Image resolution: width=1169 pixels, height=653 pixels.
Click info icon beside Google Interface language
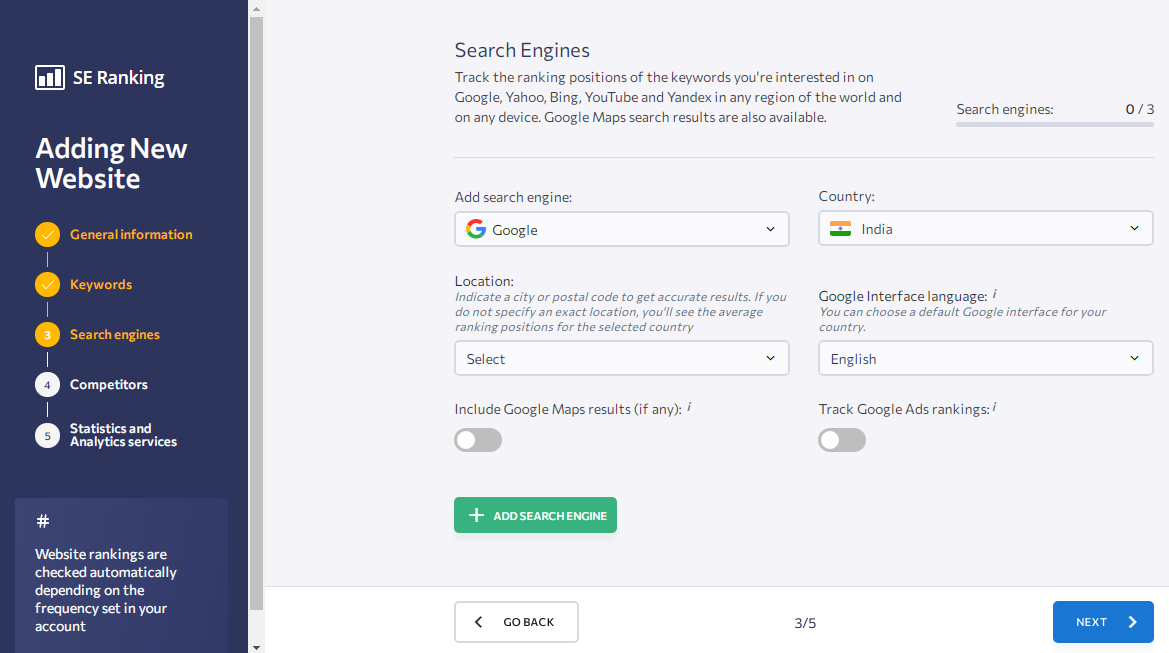click(x=995, y=294)
